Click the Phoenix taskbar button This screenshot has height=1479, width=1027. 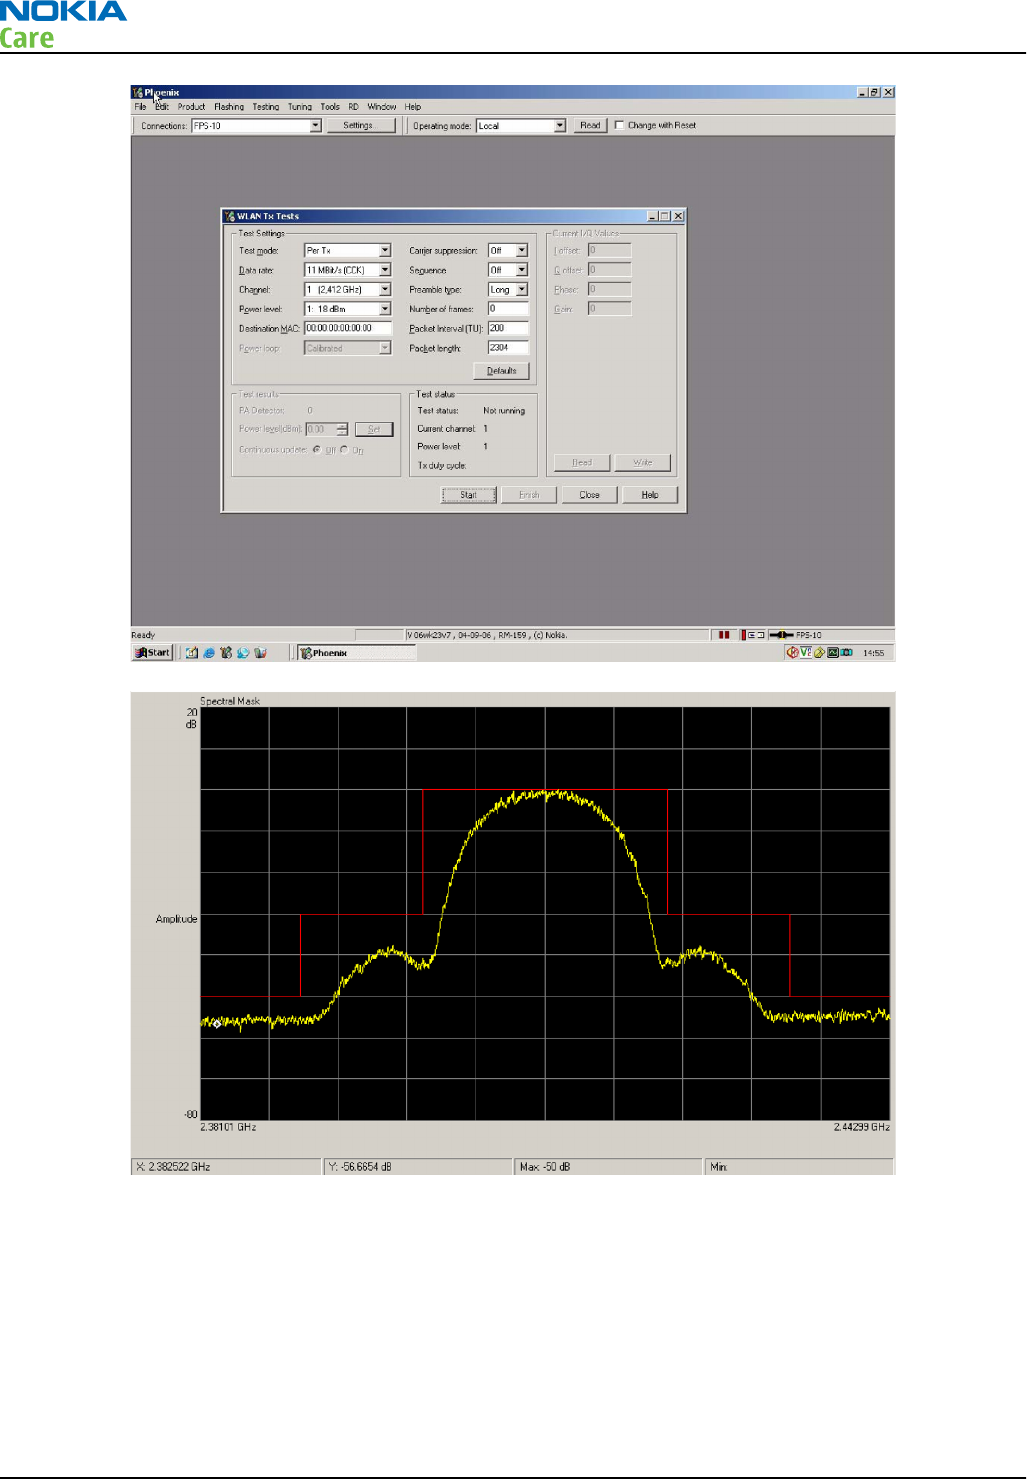pos(356,653)
